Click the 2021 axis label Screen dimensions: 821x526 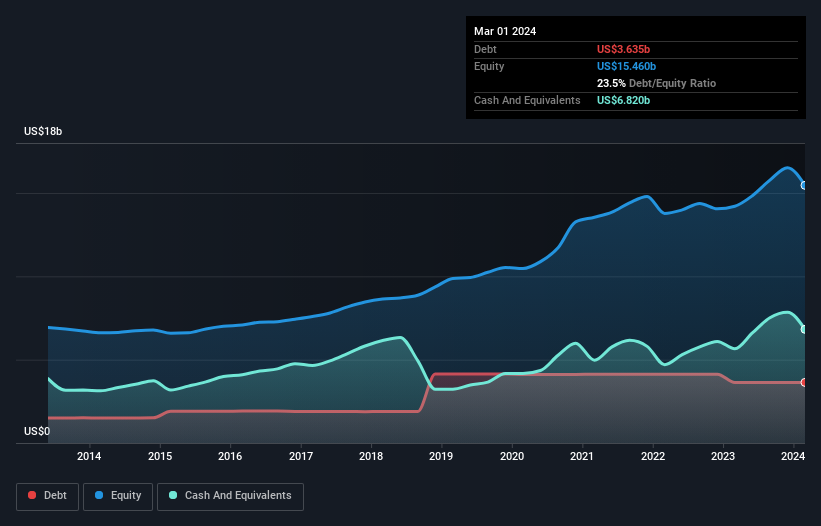click(x=582, y=456)
